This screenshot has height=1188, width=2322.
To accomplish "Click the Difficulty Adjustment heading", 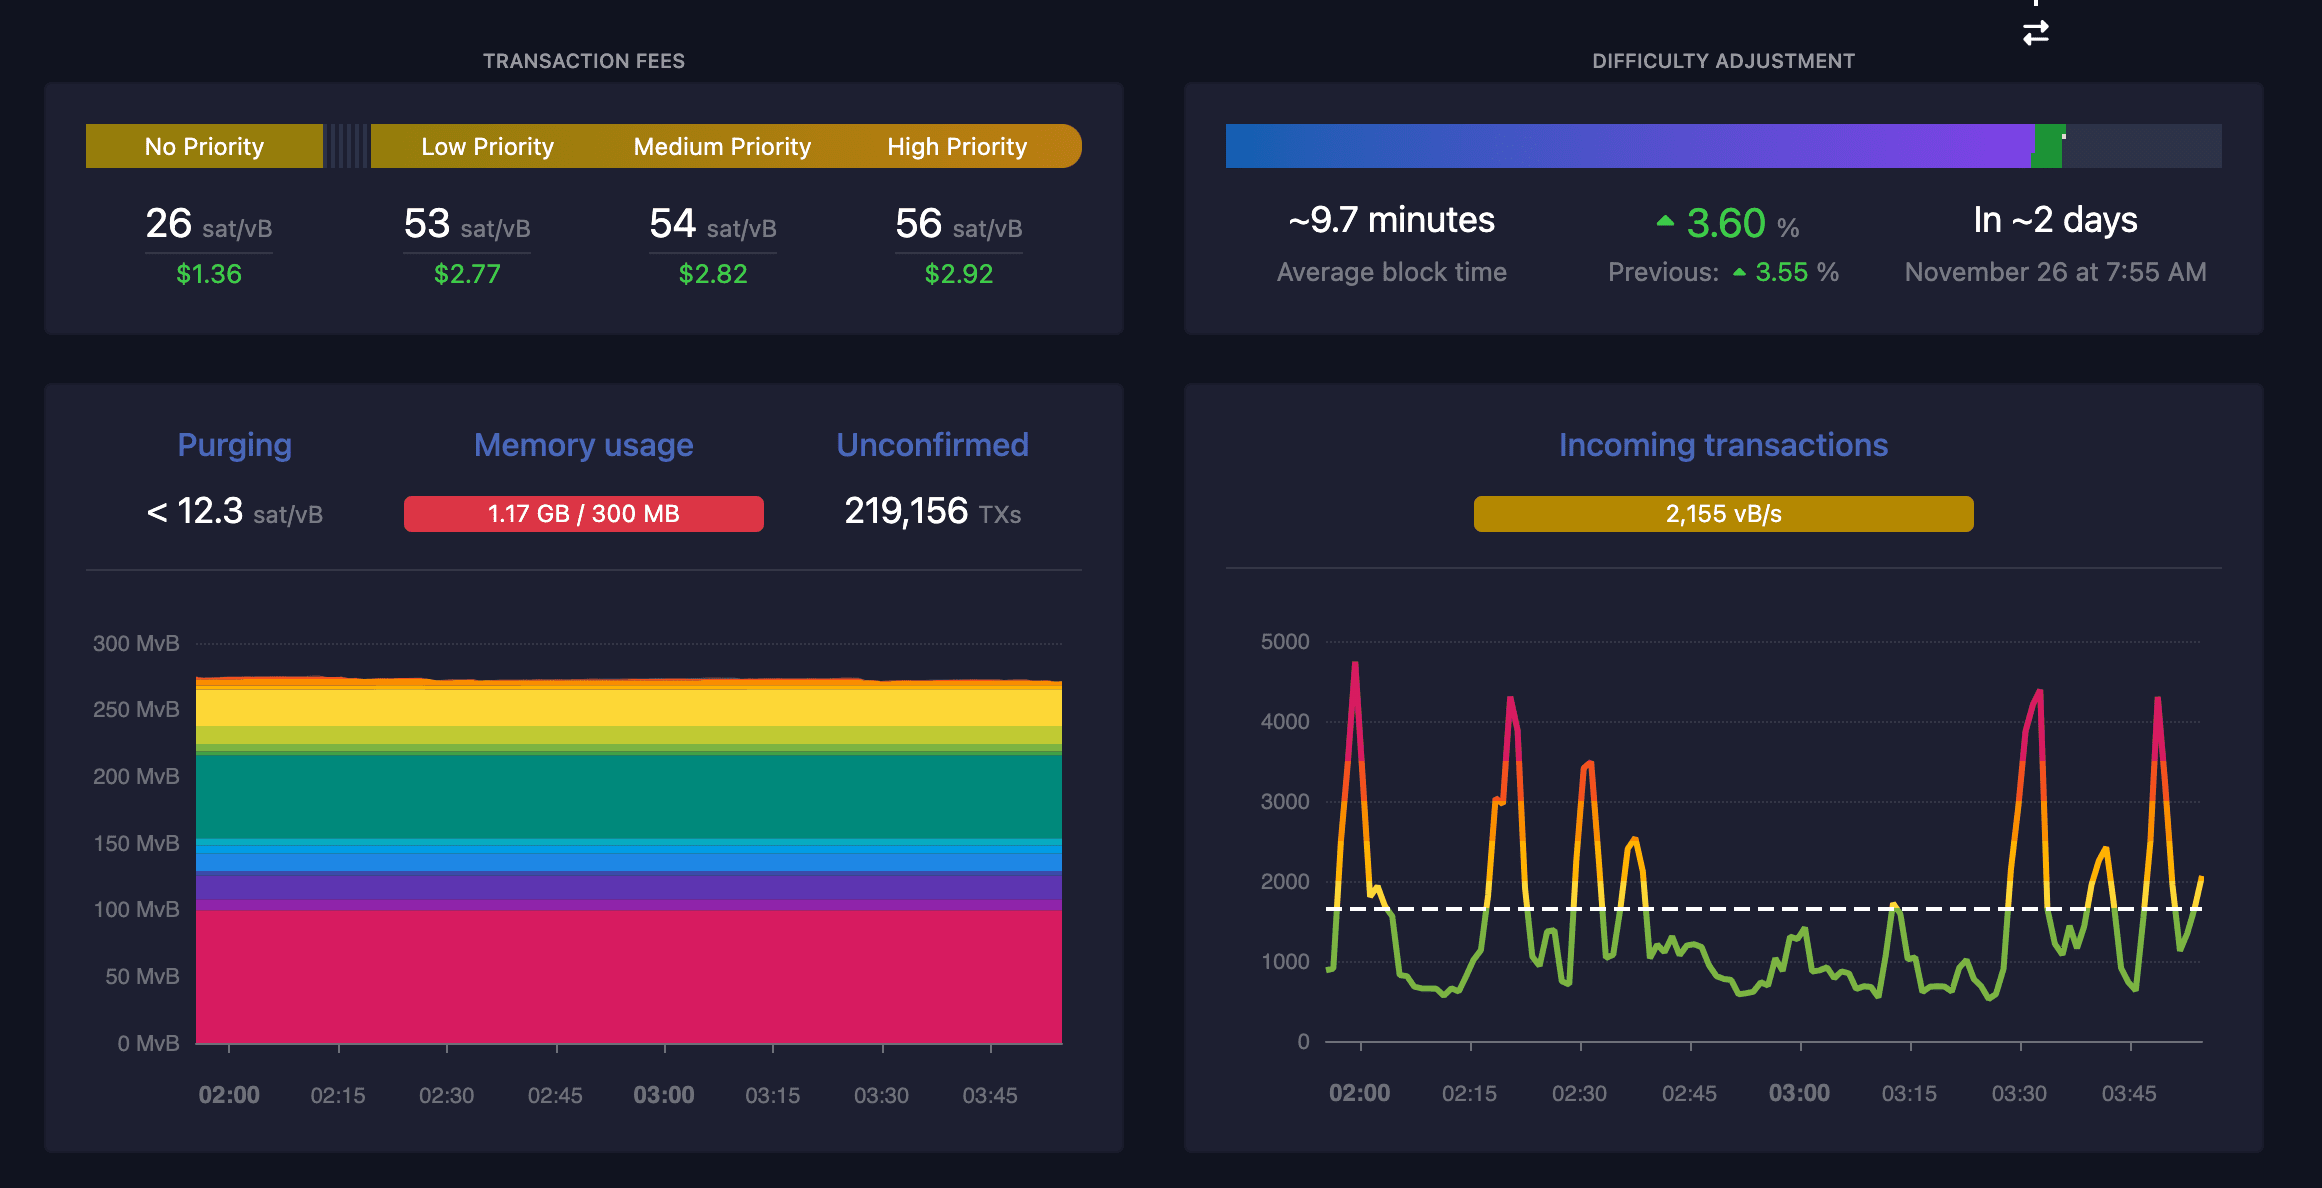I will point(1723,61).
